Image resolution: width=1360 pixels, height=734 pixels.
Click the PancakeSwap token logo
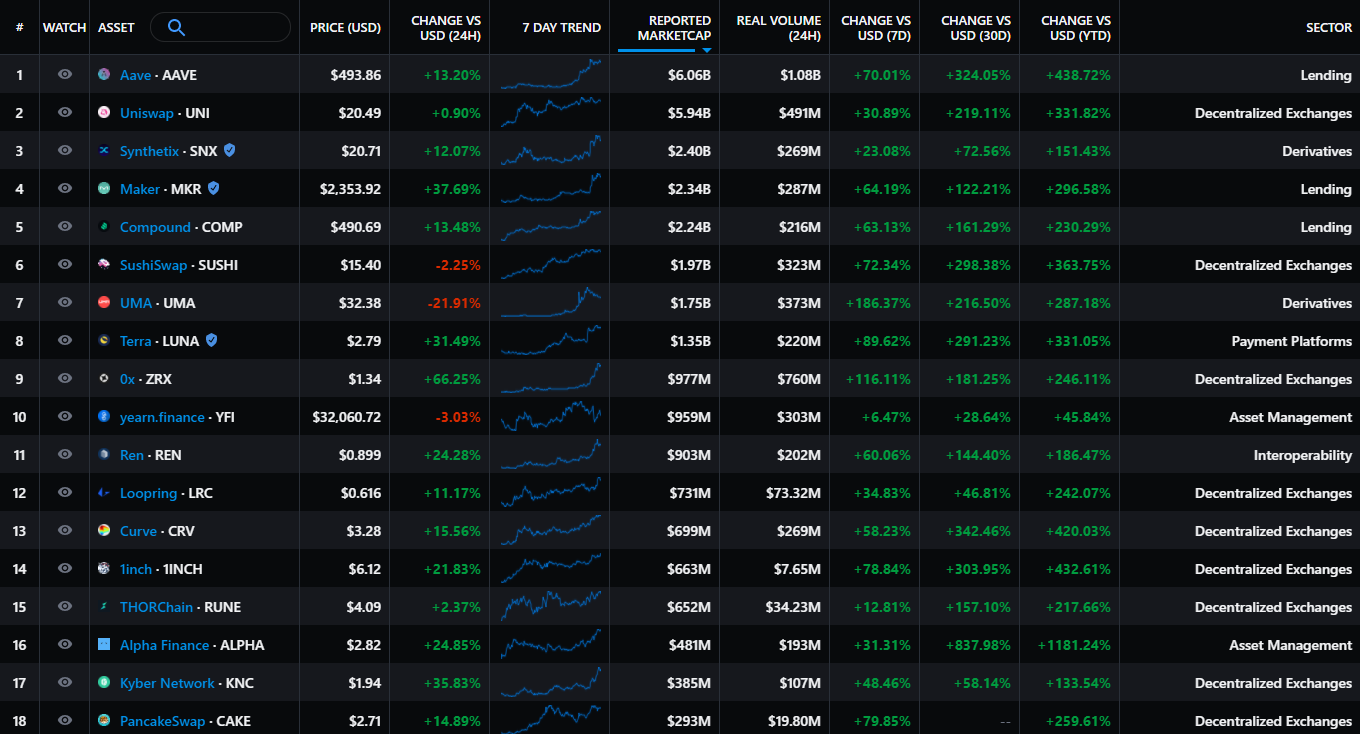(102, 720)
